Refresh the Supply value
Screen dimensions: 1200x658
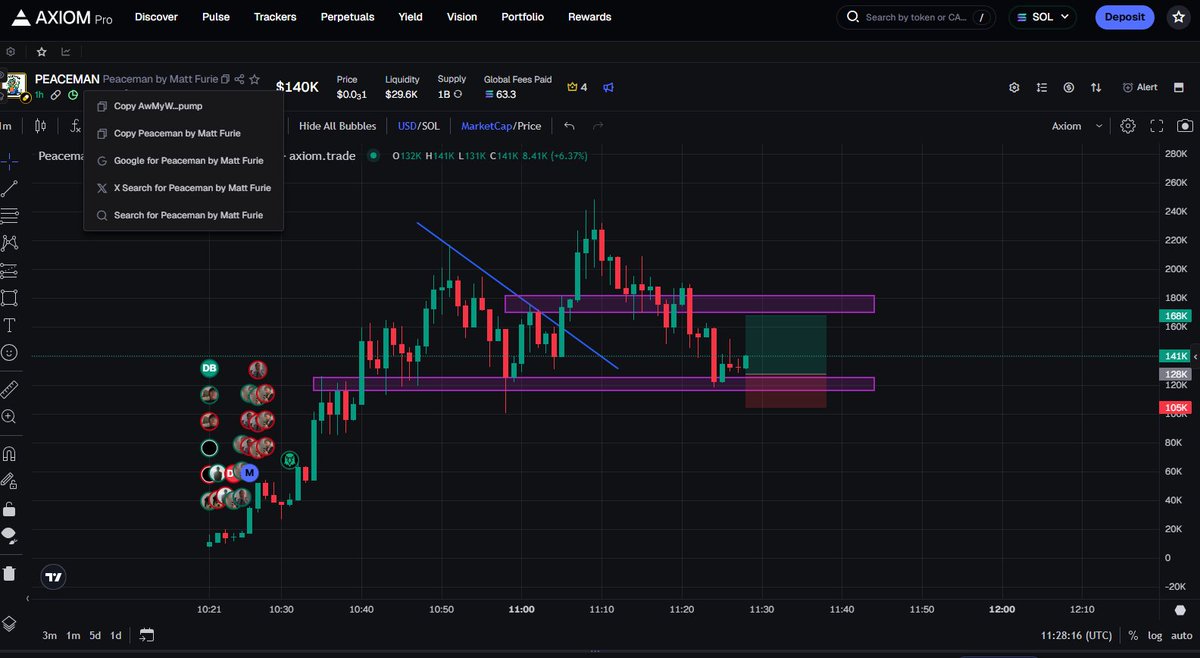pyautogui.click(x=458, y=94)
